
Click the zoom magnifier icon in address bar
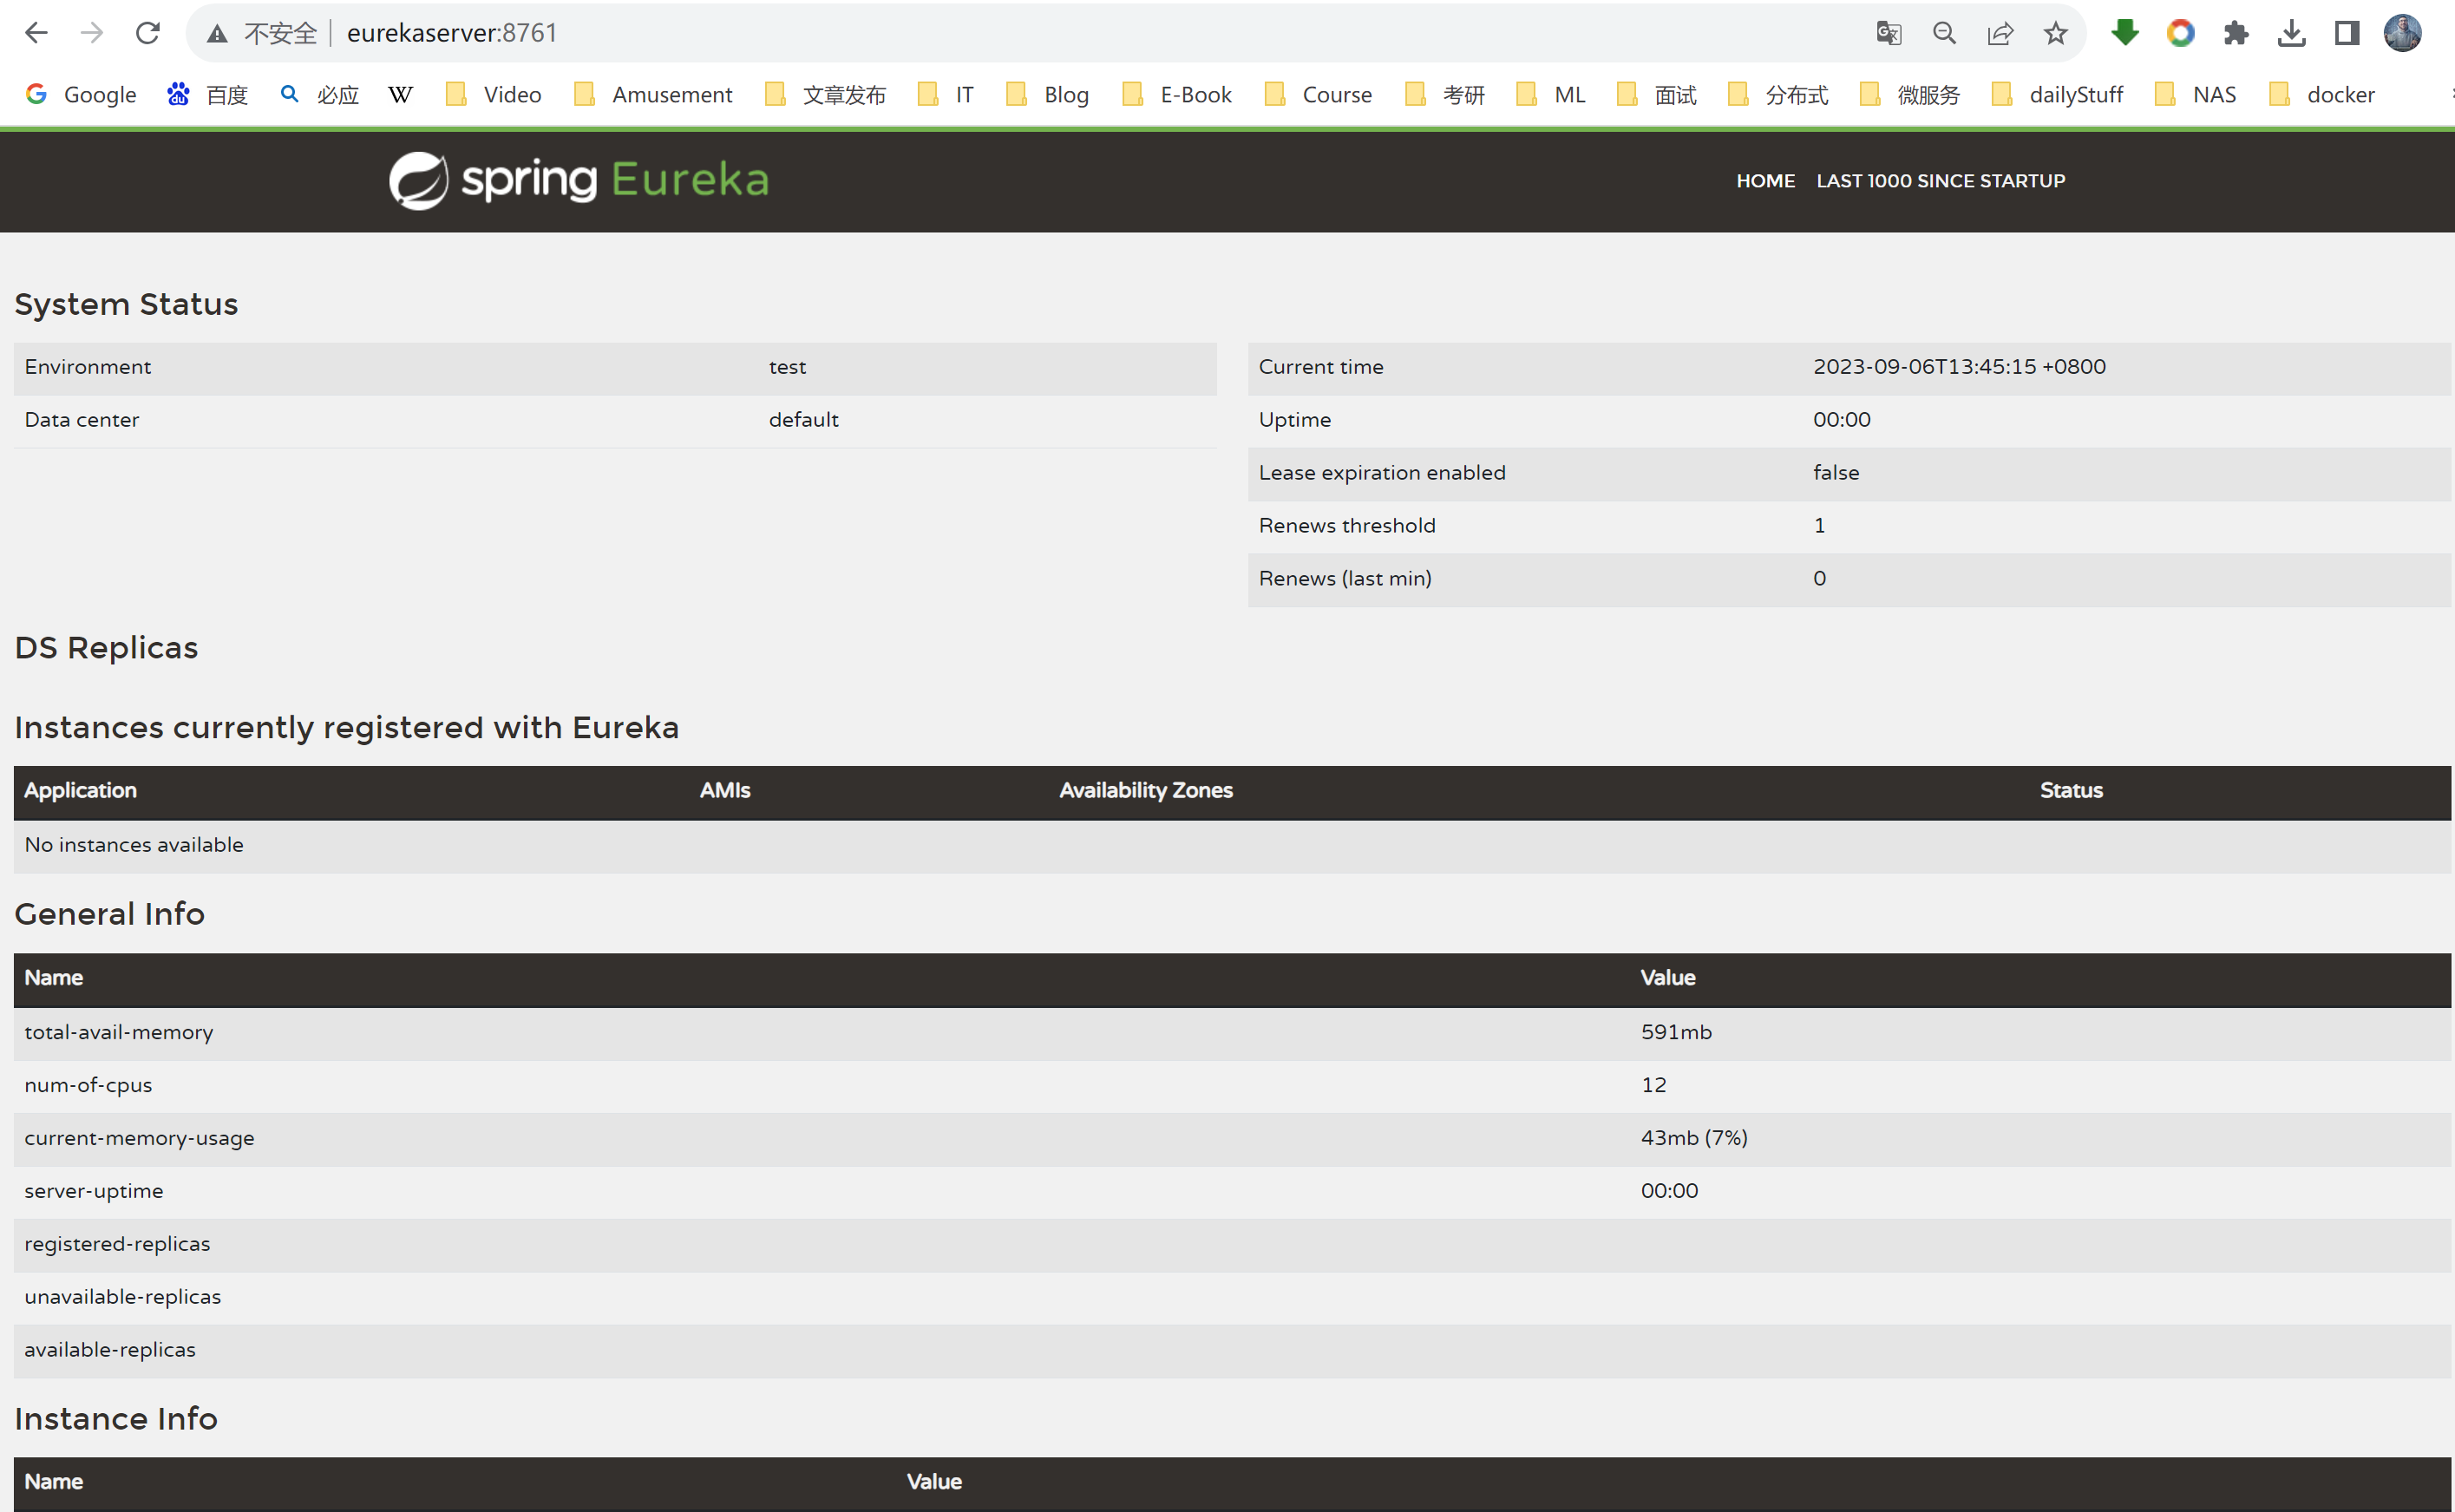click(1944, 34)
